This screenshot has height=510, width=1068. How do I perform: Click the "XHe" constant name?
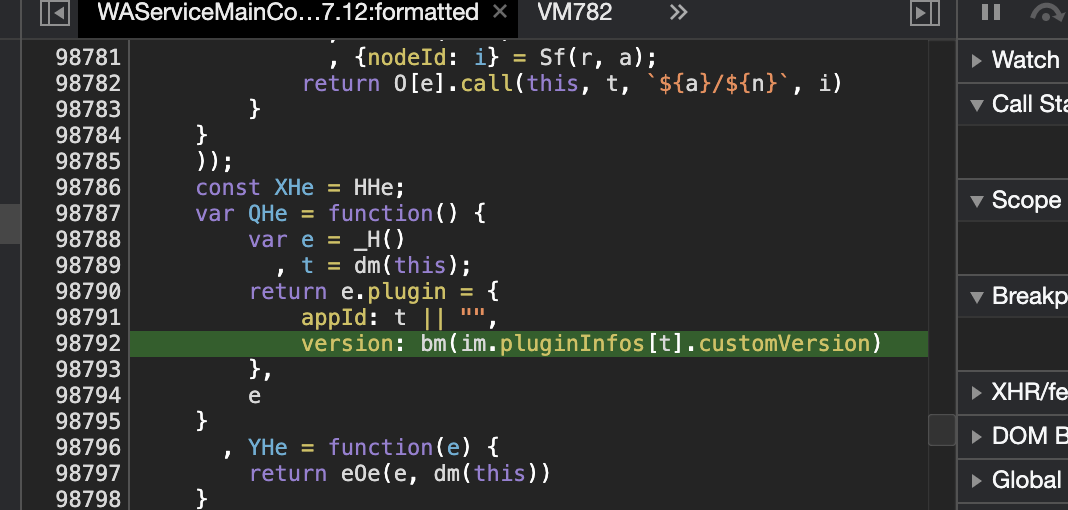click(294, 188)
